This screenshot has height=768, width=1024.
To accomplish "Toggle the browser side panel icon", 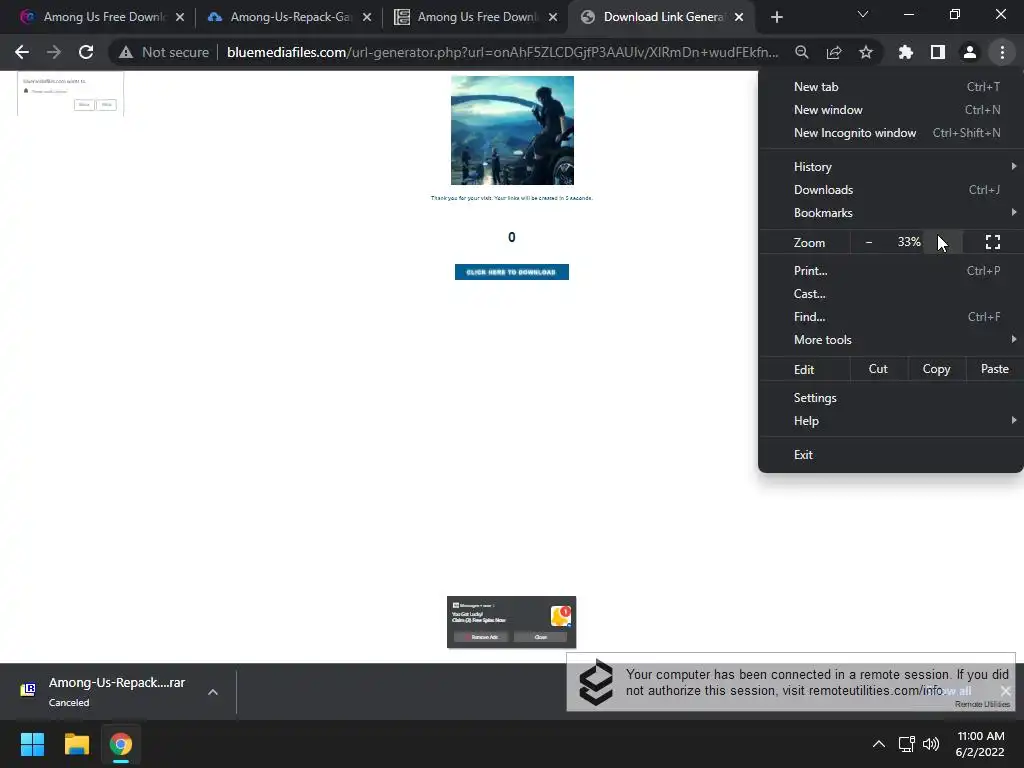I will pos(937,52).
